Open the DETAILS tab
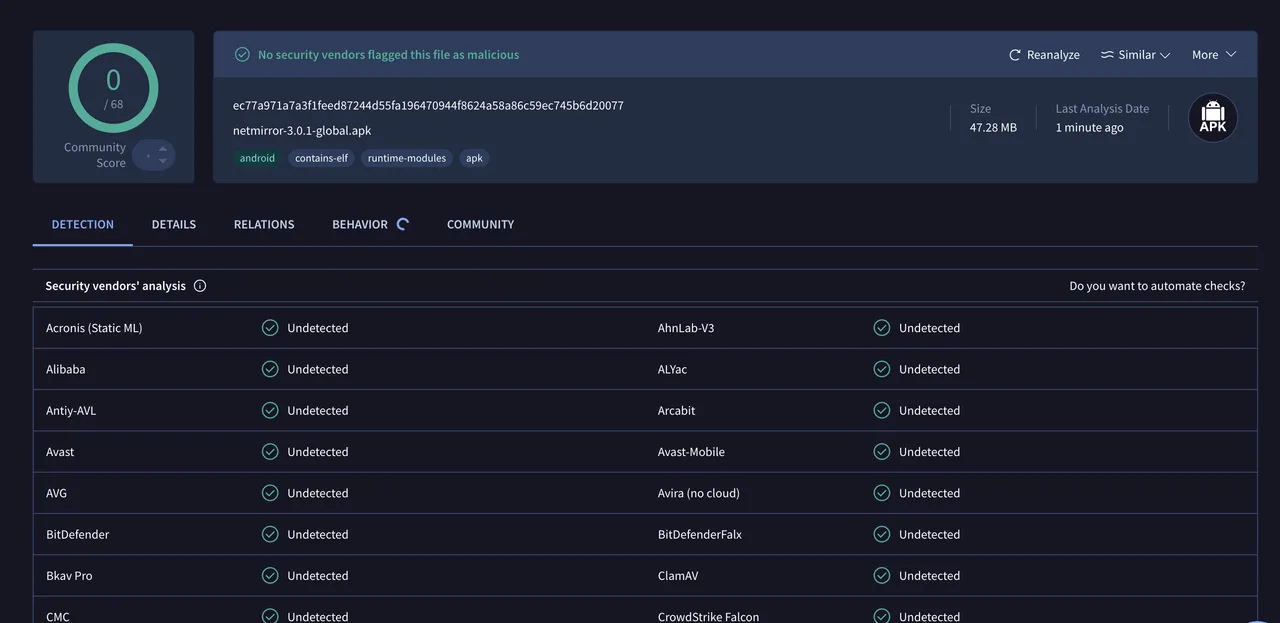This screenshot has height=623, width=1280. click(x=174, y=224)
